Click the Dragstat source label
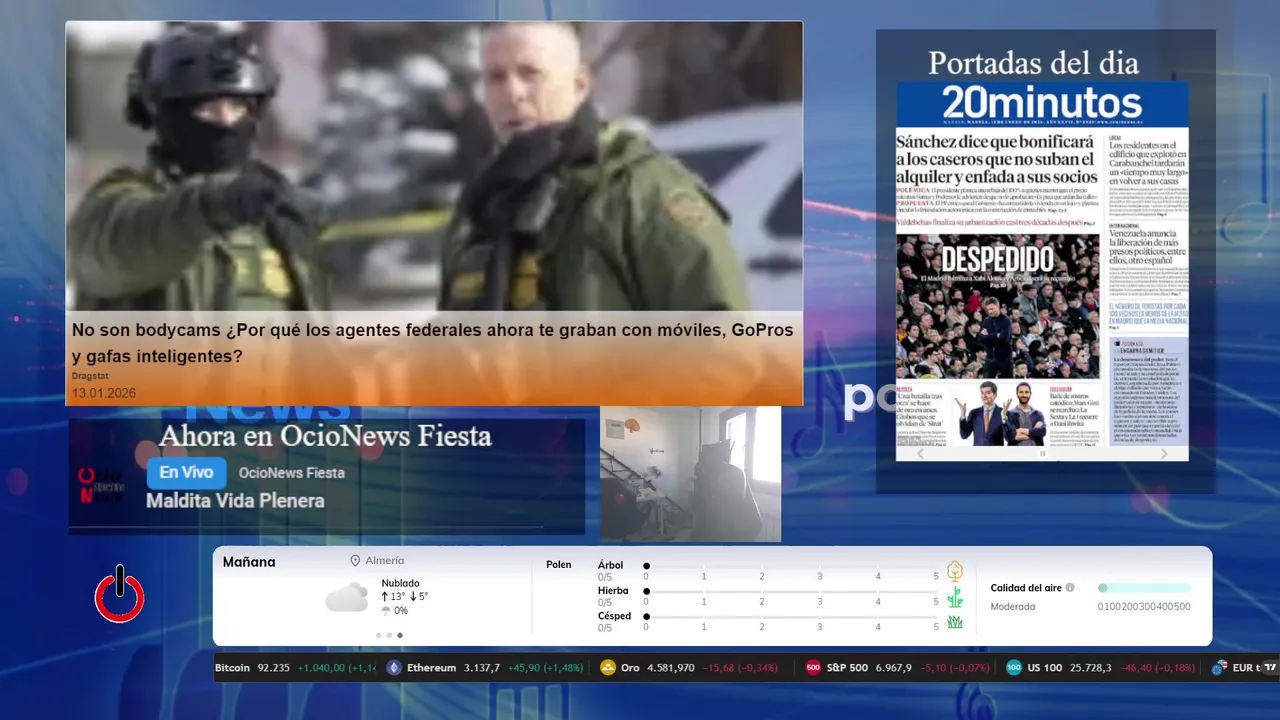Screen dimensions: 1280x720 (x=90, y=375)
